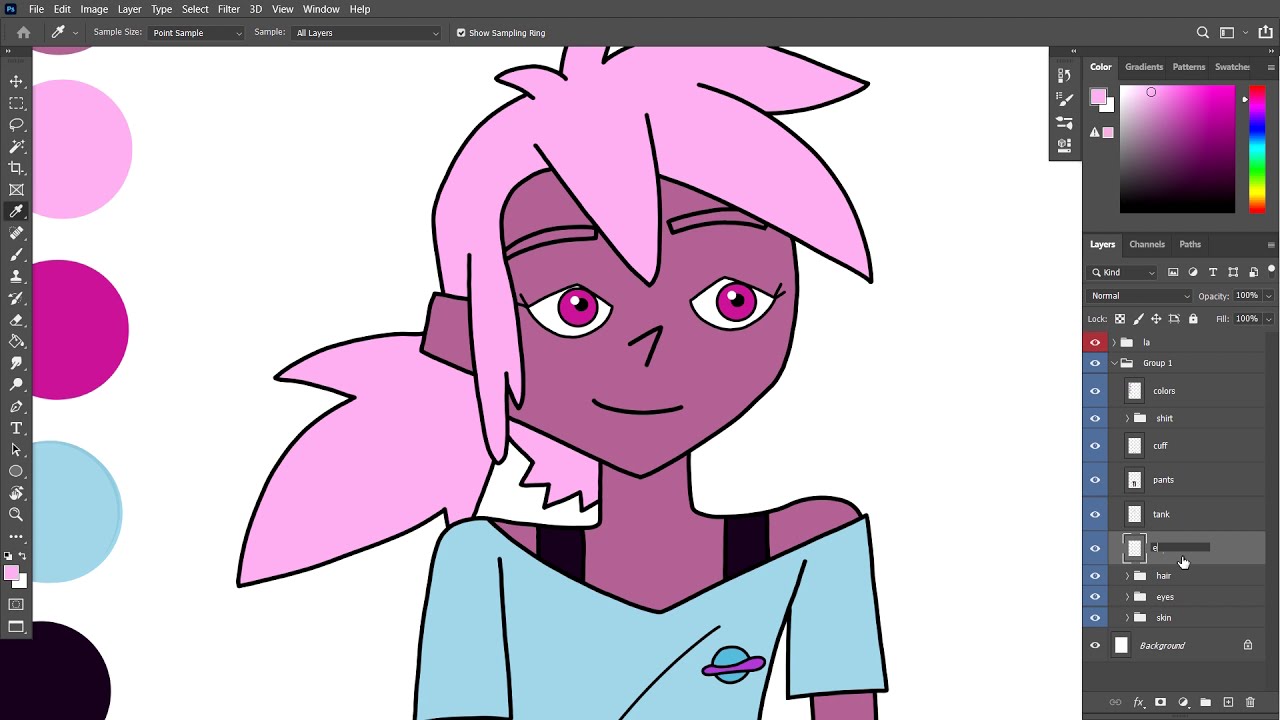Viewport: 1280px width, 720px height.
Task: Click the Create new group folder icon
Action: click(1205, 703)
